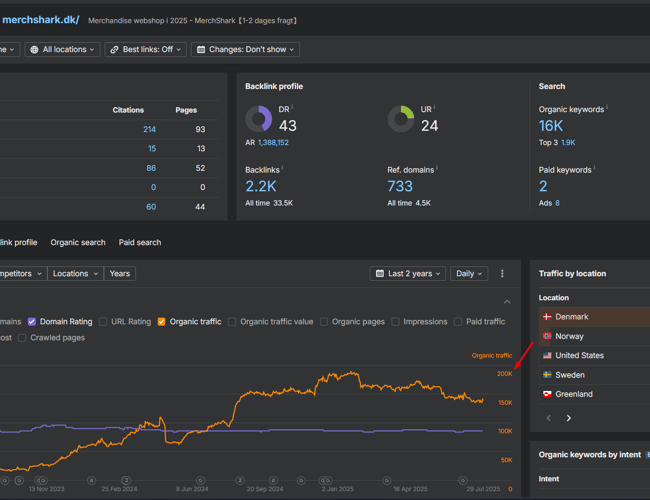Open the All locations dropdown
Viewport: 650px width, 500px height.
pos(62,49)
